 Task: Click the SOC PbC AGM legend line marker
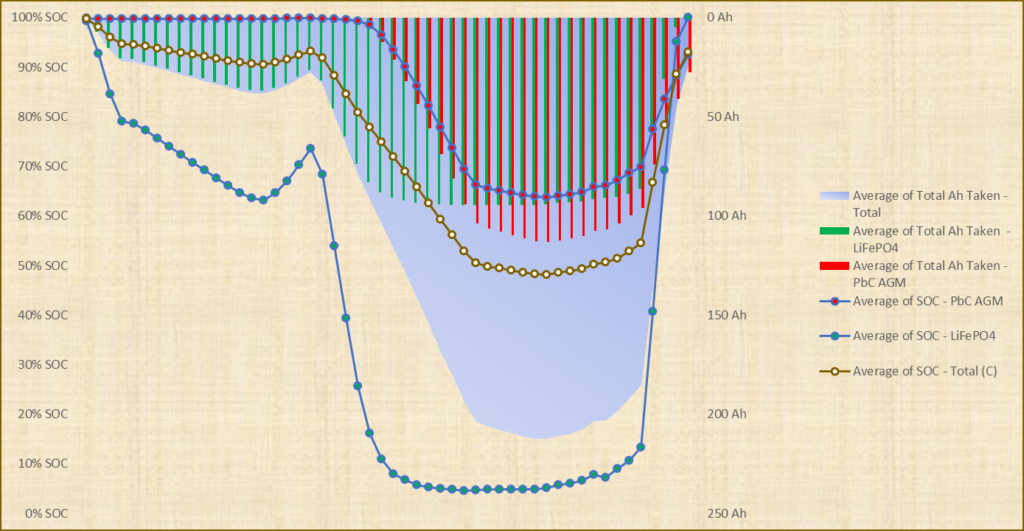coord(833,301)
